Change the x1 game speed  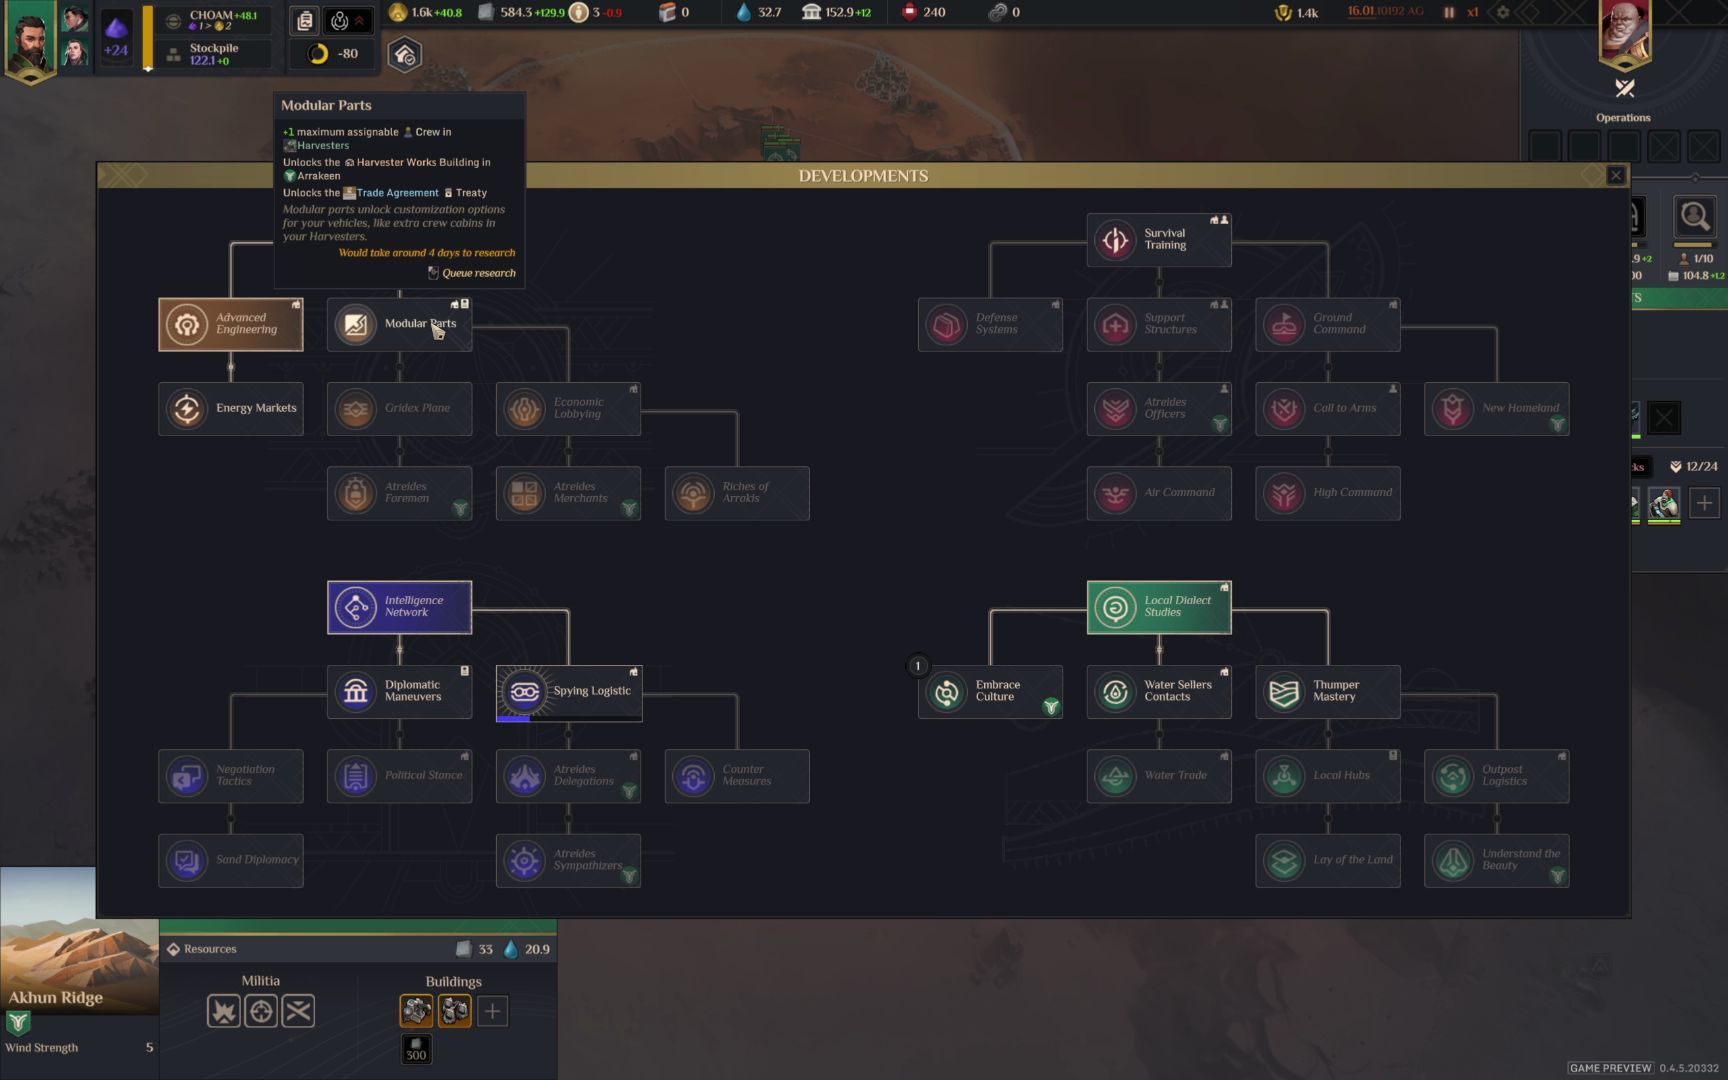click(1473, 12)
